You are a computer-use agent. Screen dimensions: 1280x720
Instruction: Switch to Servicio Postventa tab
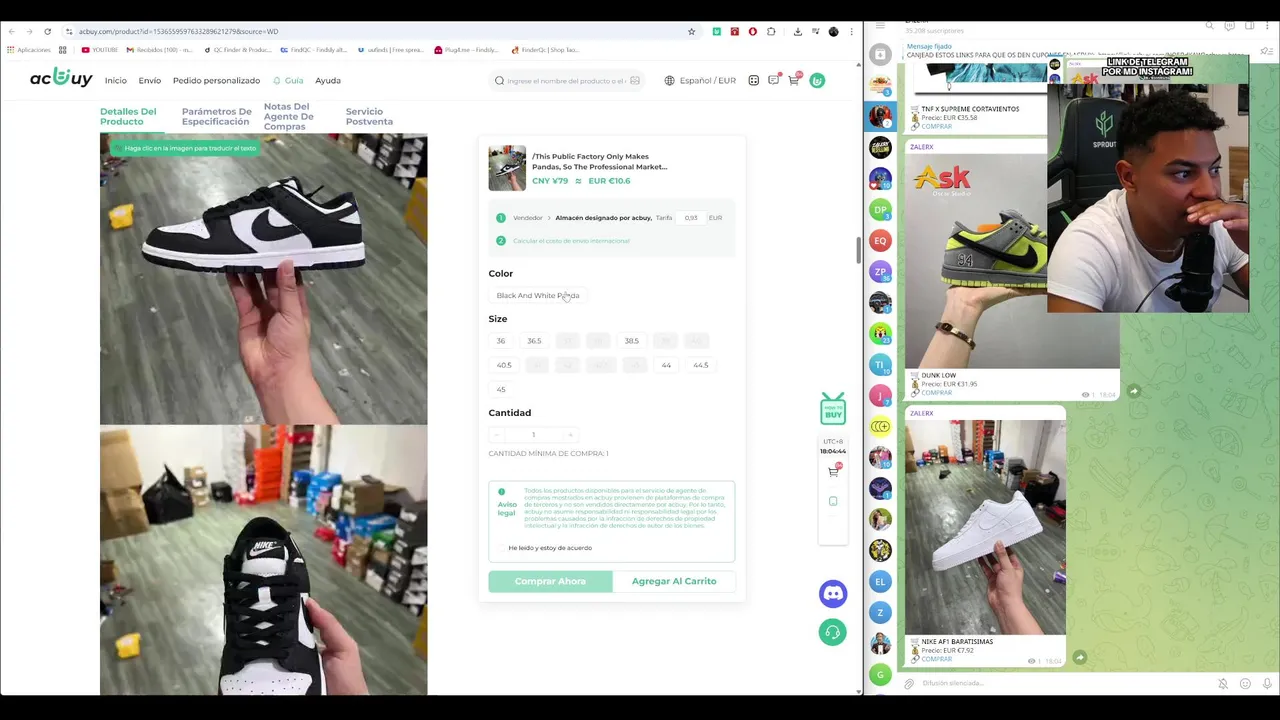tap(369, 117)
